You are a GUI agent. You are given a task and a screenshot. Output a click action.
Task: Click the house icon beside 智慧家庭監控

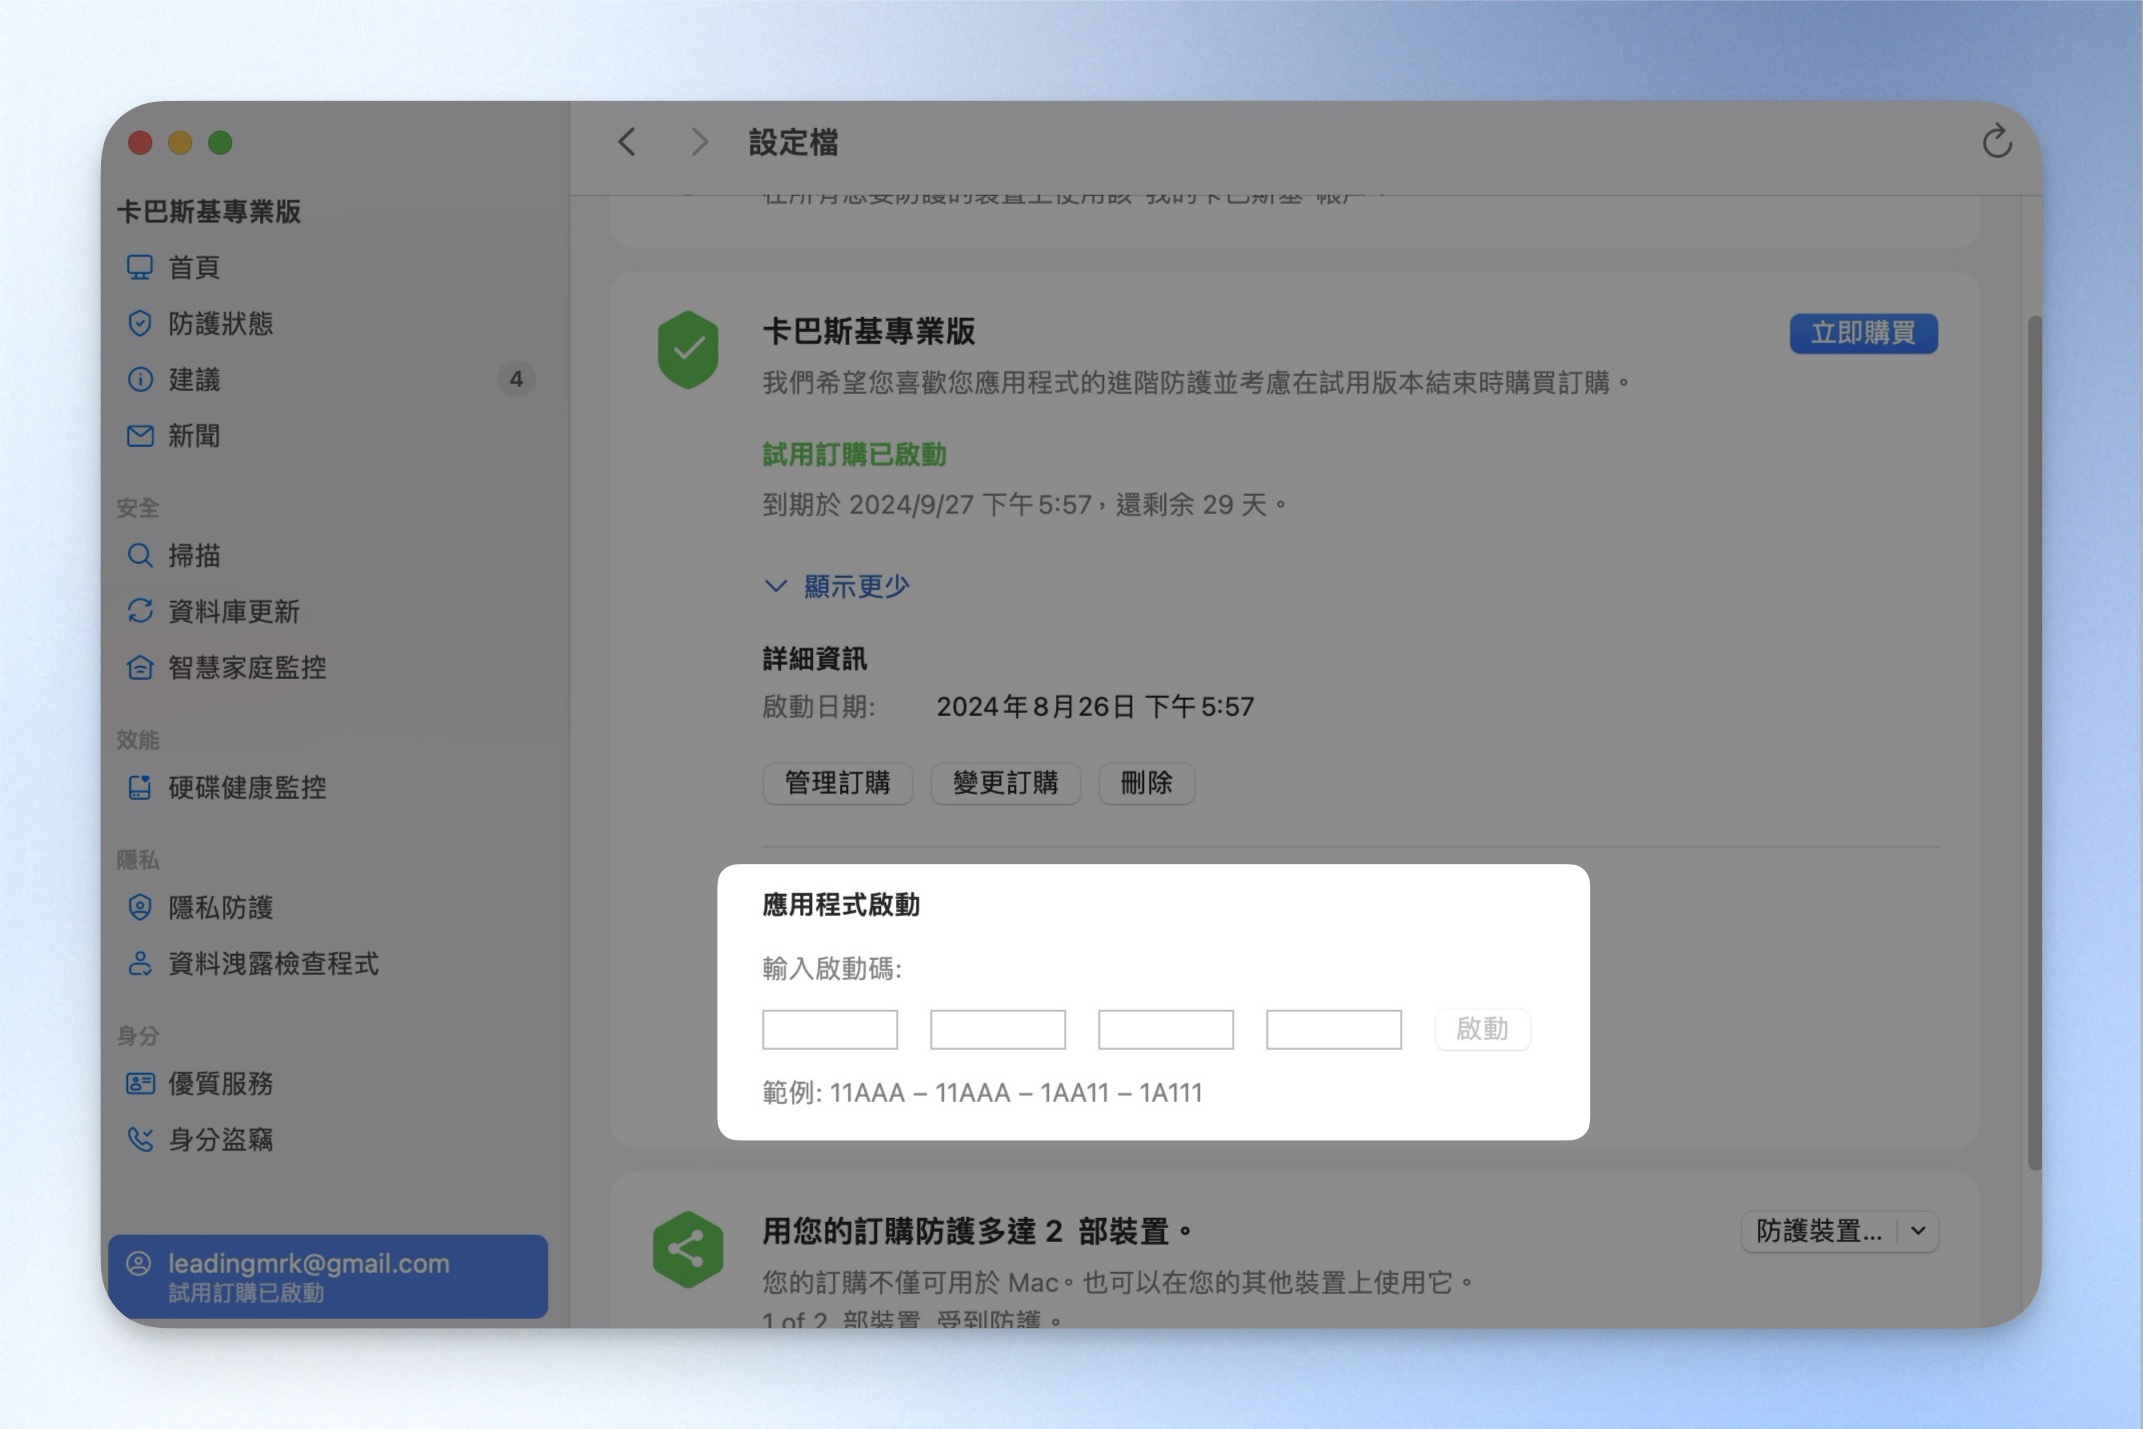click(140, 667)
